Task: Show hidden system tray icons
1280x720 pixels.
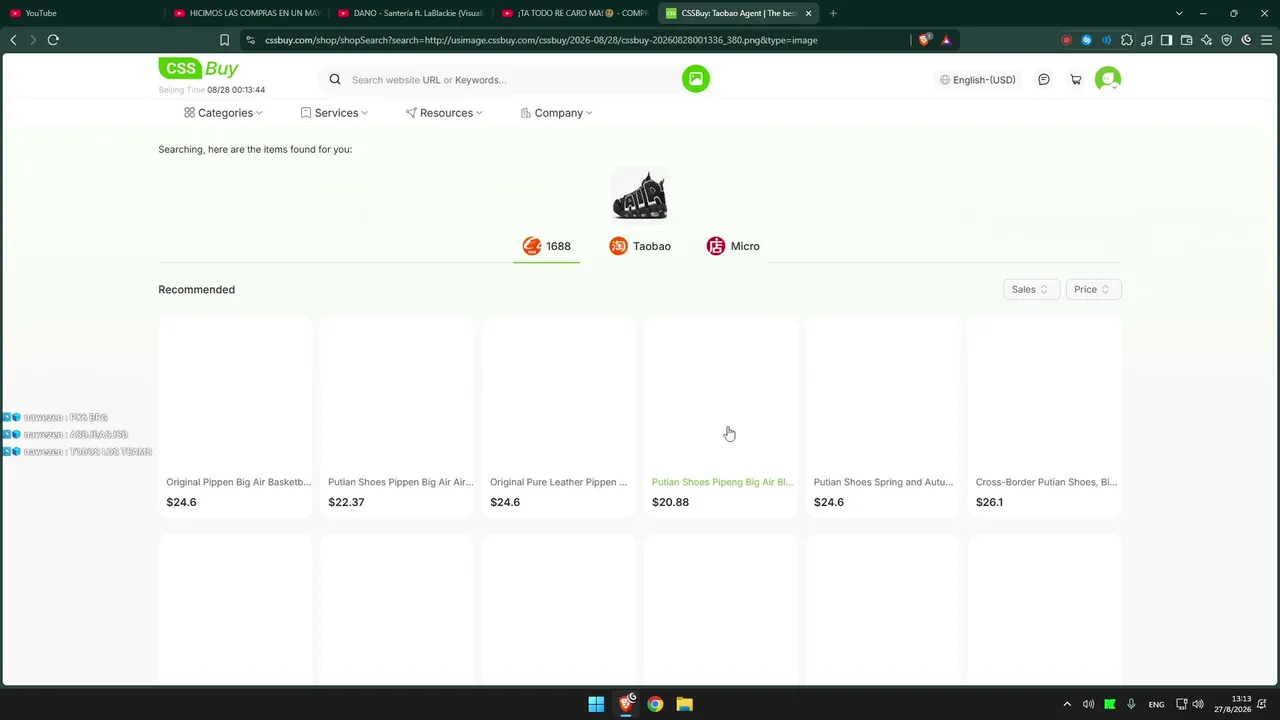Action: (x=1067, y=704)
